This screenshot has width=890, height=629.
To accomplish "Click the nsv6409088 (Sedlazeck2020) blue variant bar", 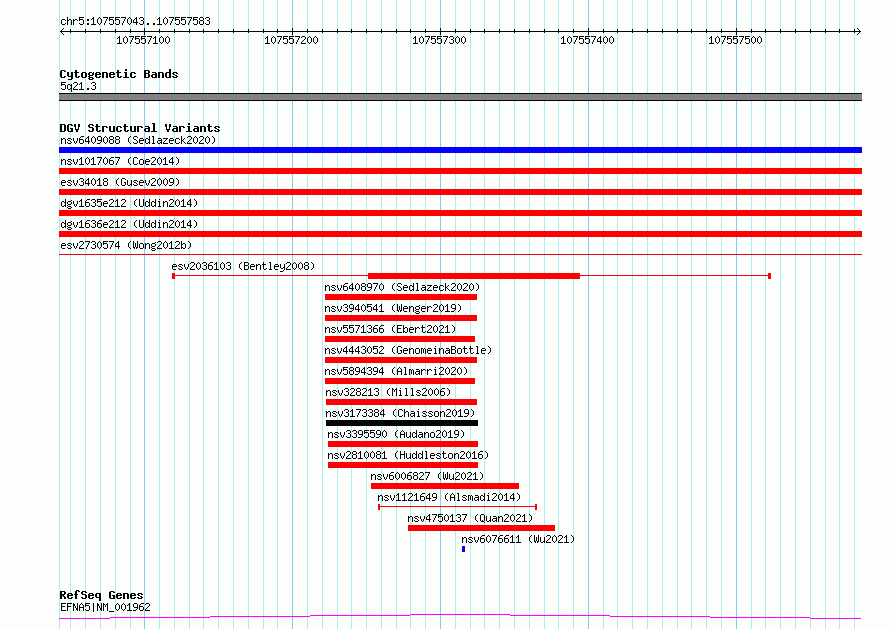I will [460, 150].
